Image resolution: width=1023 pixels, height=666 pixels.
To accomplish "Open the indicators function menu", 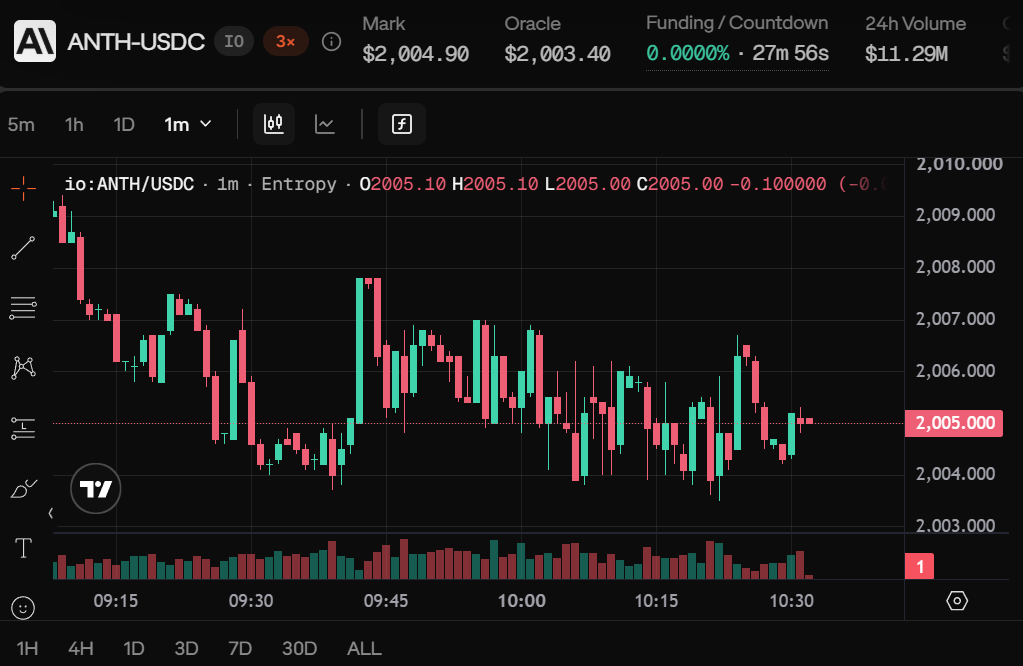I will tap(402, 124).
